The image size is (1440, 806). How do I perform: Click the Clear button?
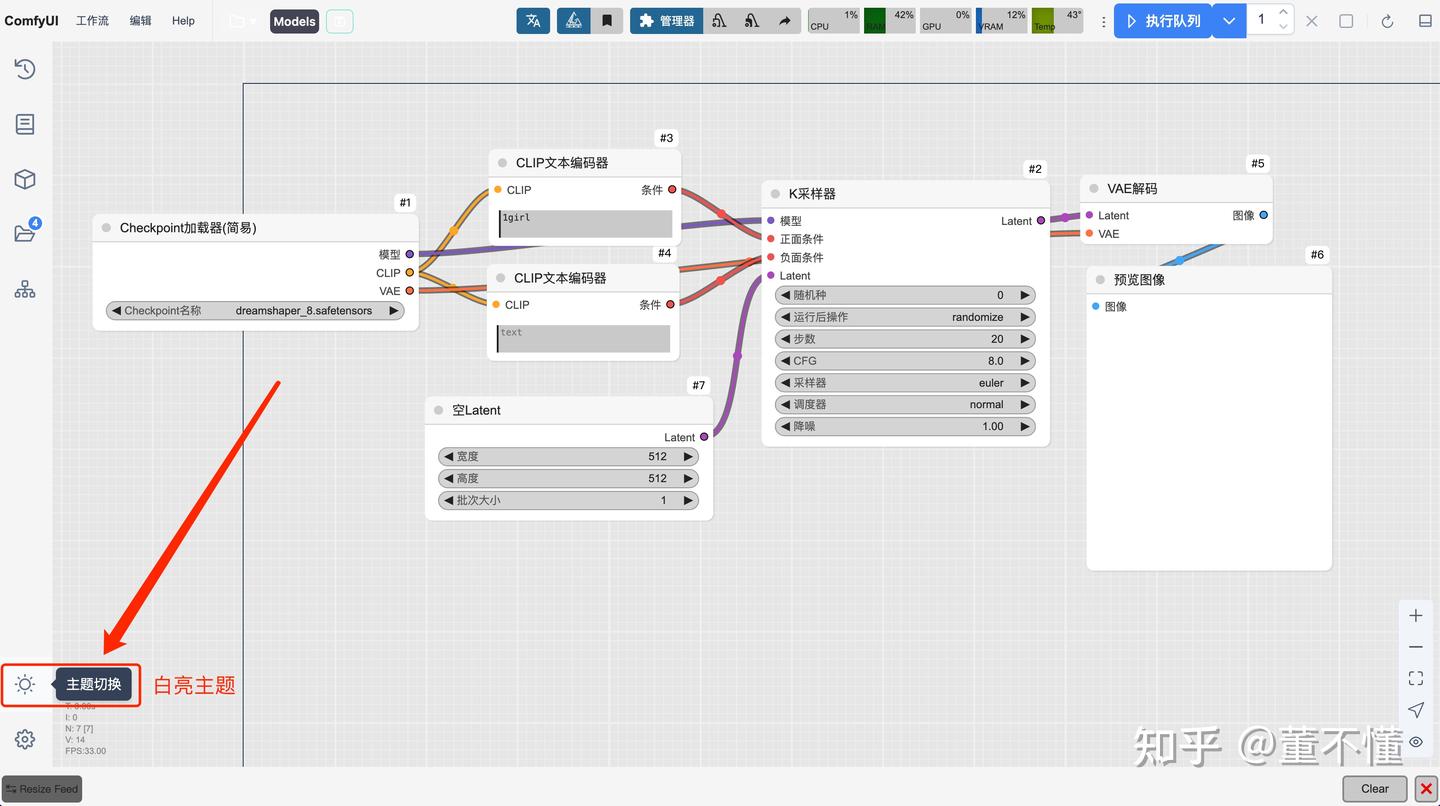(1375, 789)
